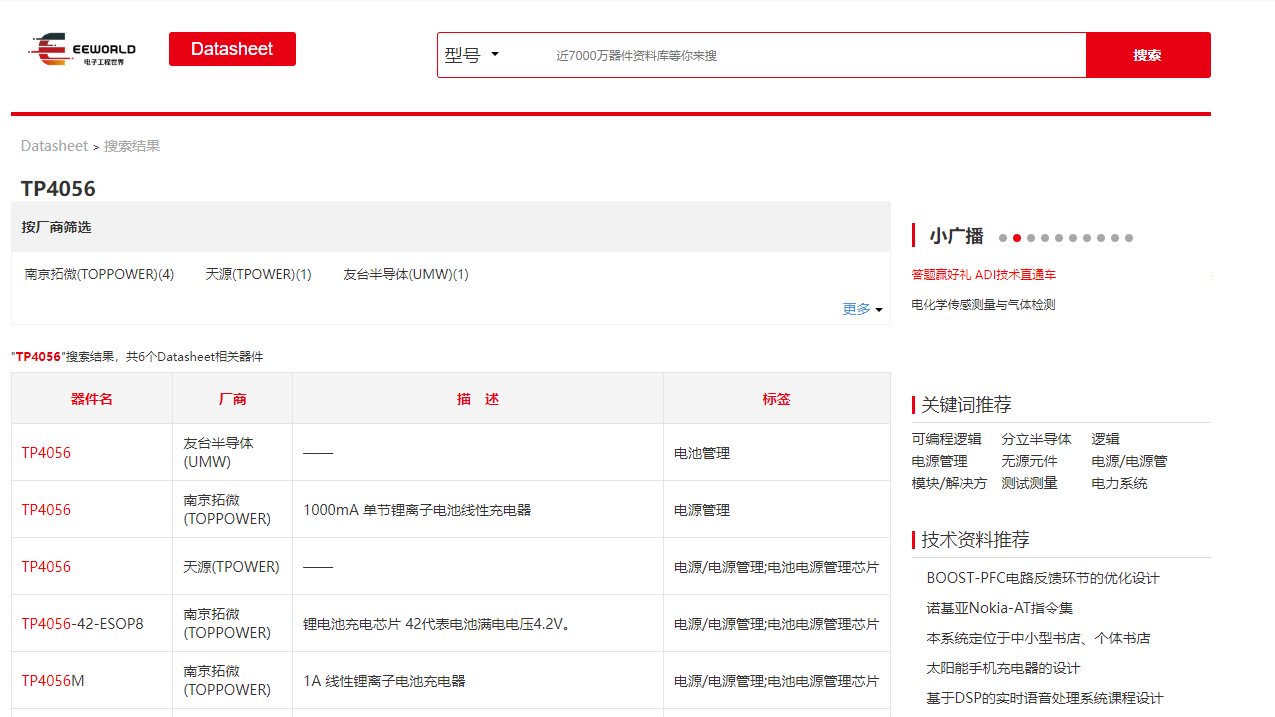Screen dimensions: 1275x717
Task: Open article 太阳能手机充电器的设计
Action: tap(1003, 668)
